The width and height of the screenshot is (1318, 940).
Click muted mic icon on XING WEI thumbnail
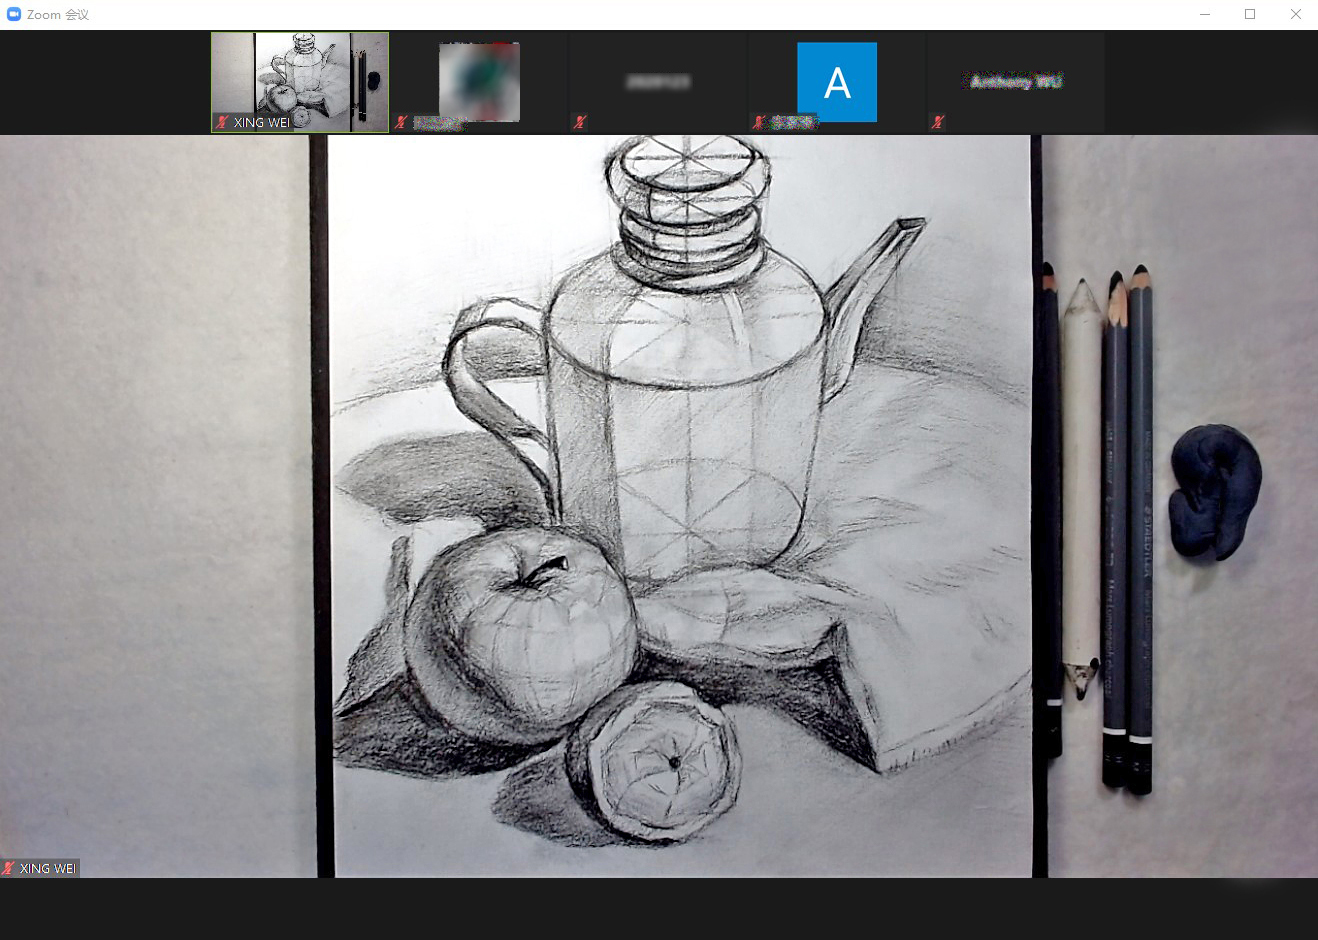click(221, 122)
